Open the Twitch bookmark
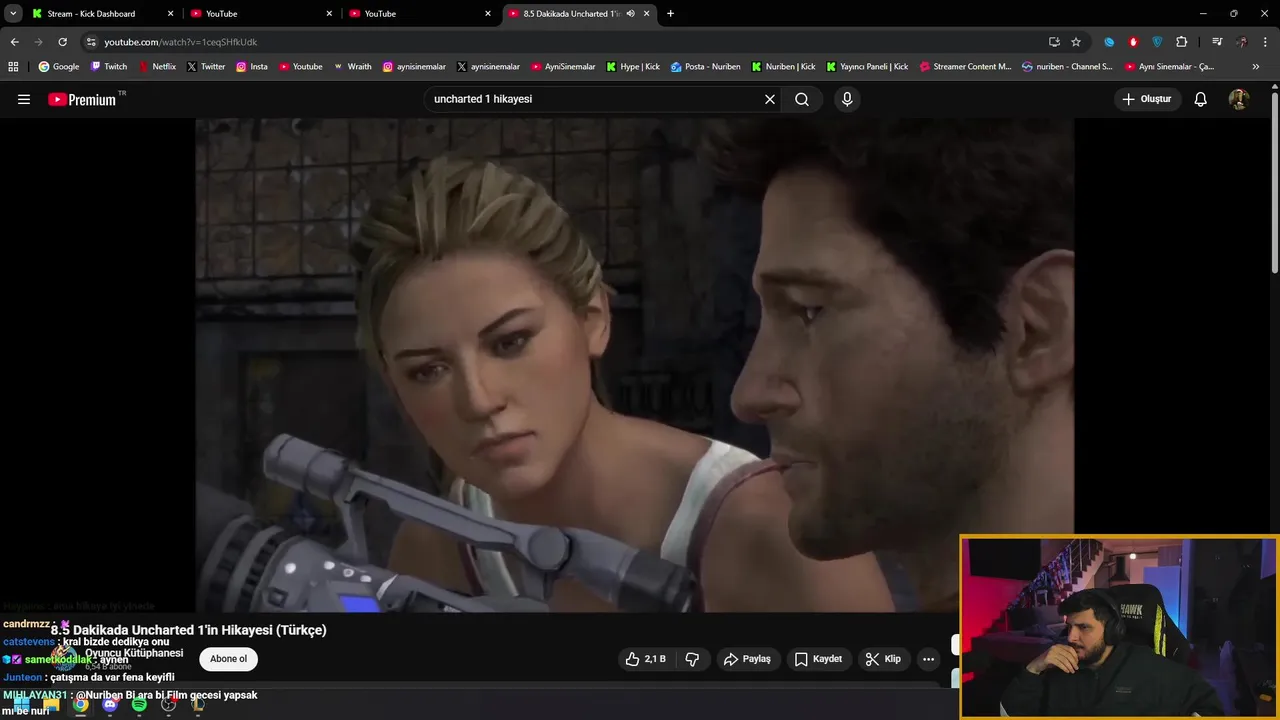 pyautogui.click(x=109, y=67)
